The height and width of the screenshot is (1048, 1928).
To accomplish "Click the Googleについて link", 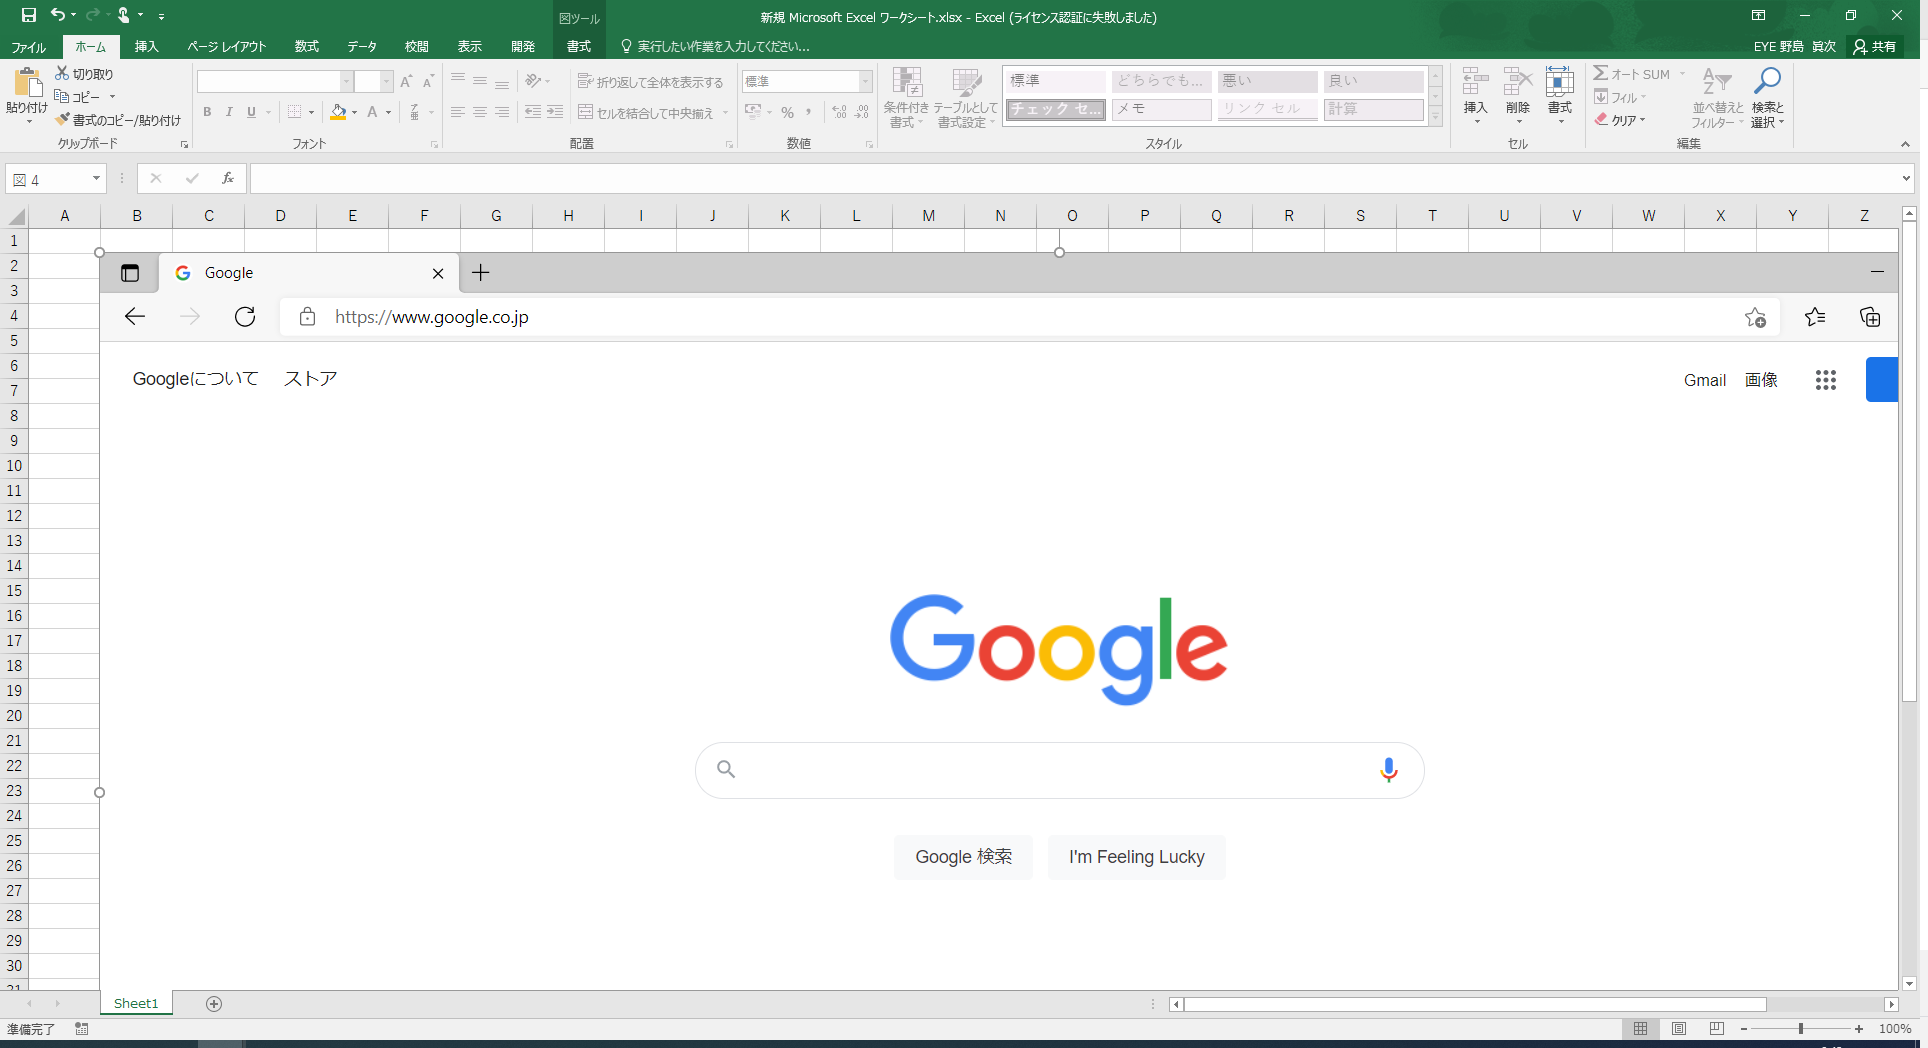I will click(195, 379).
